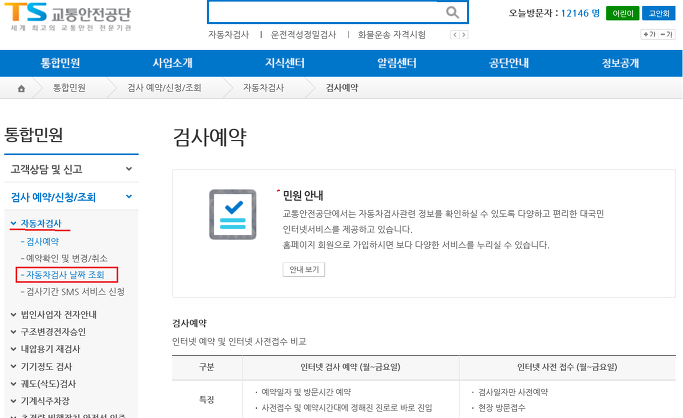Open 검사예약 in the sidebar
The width and height of the screenshot is (683, 418).
pos(40,242)
